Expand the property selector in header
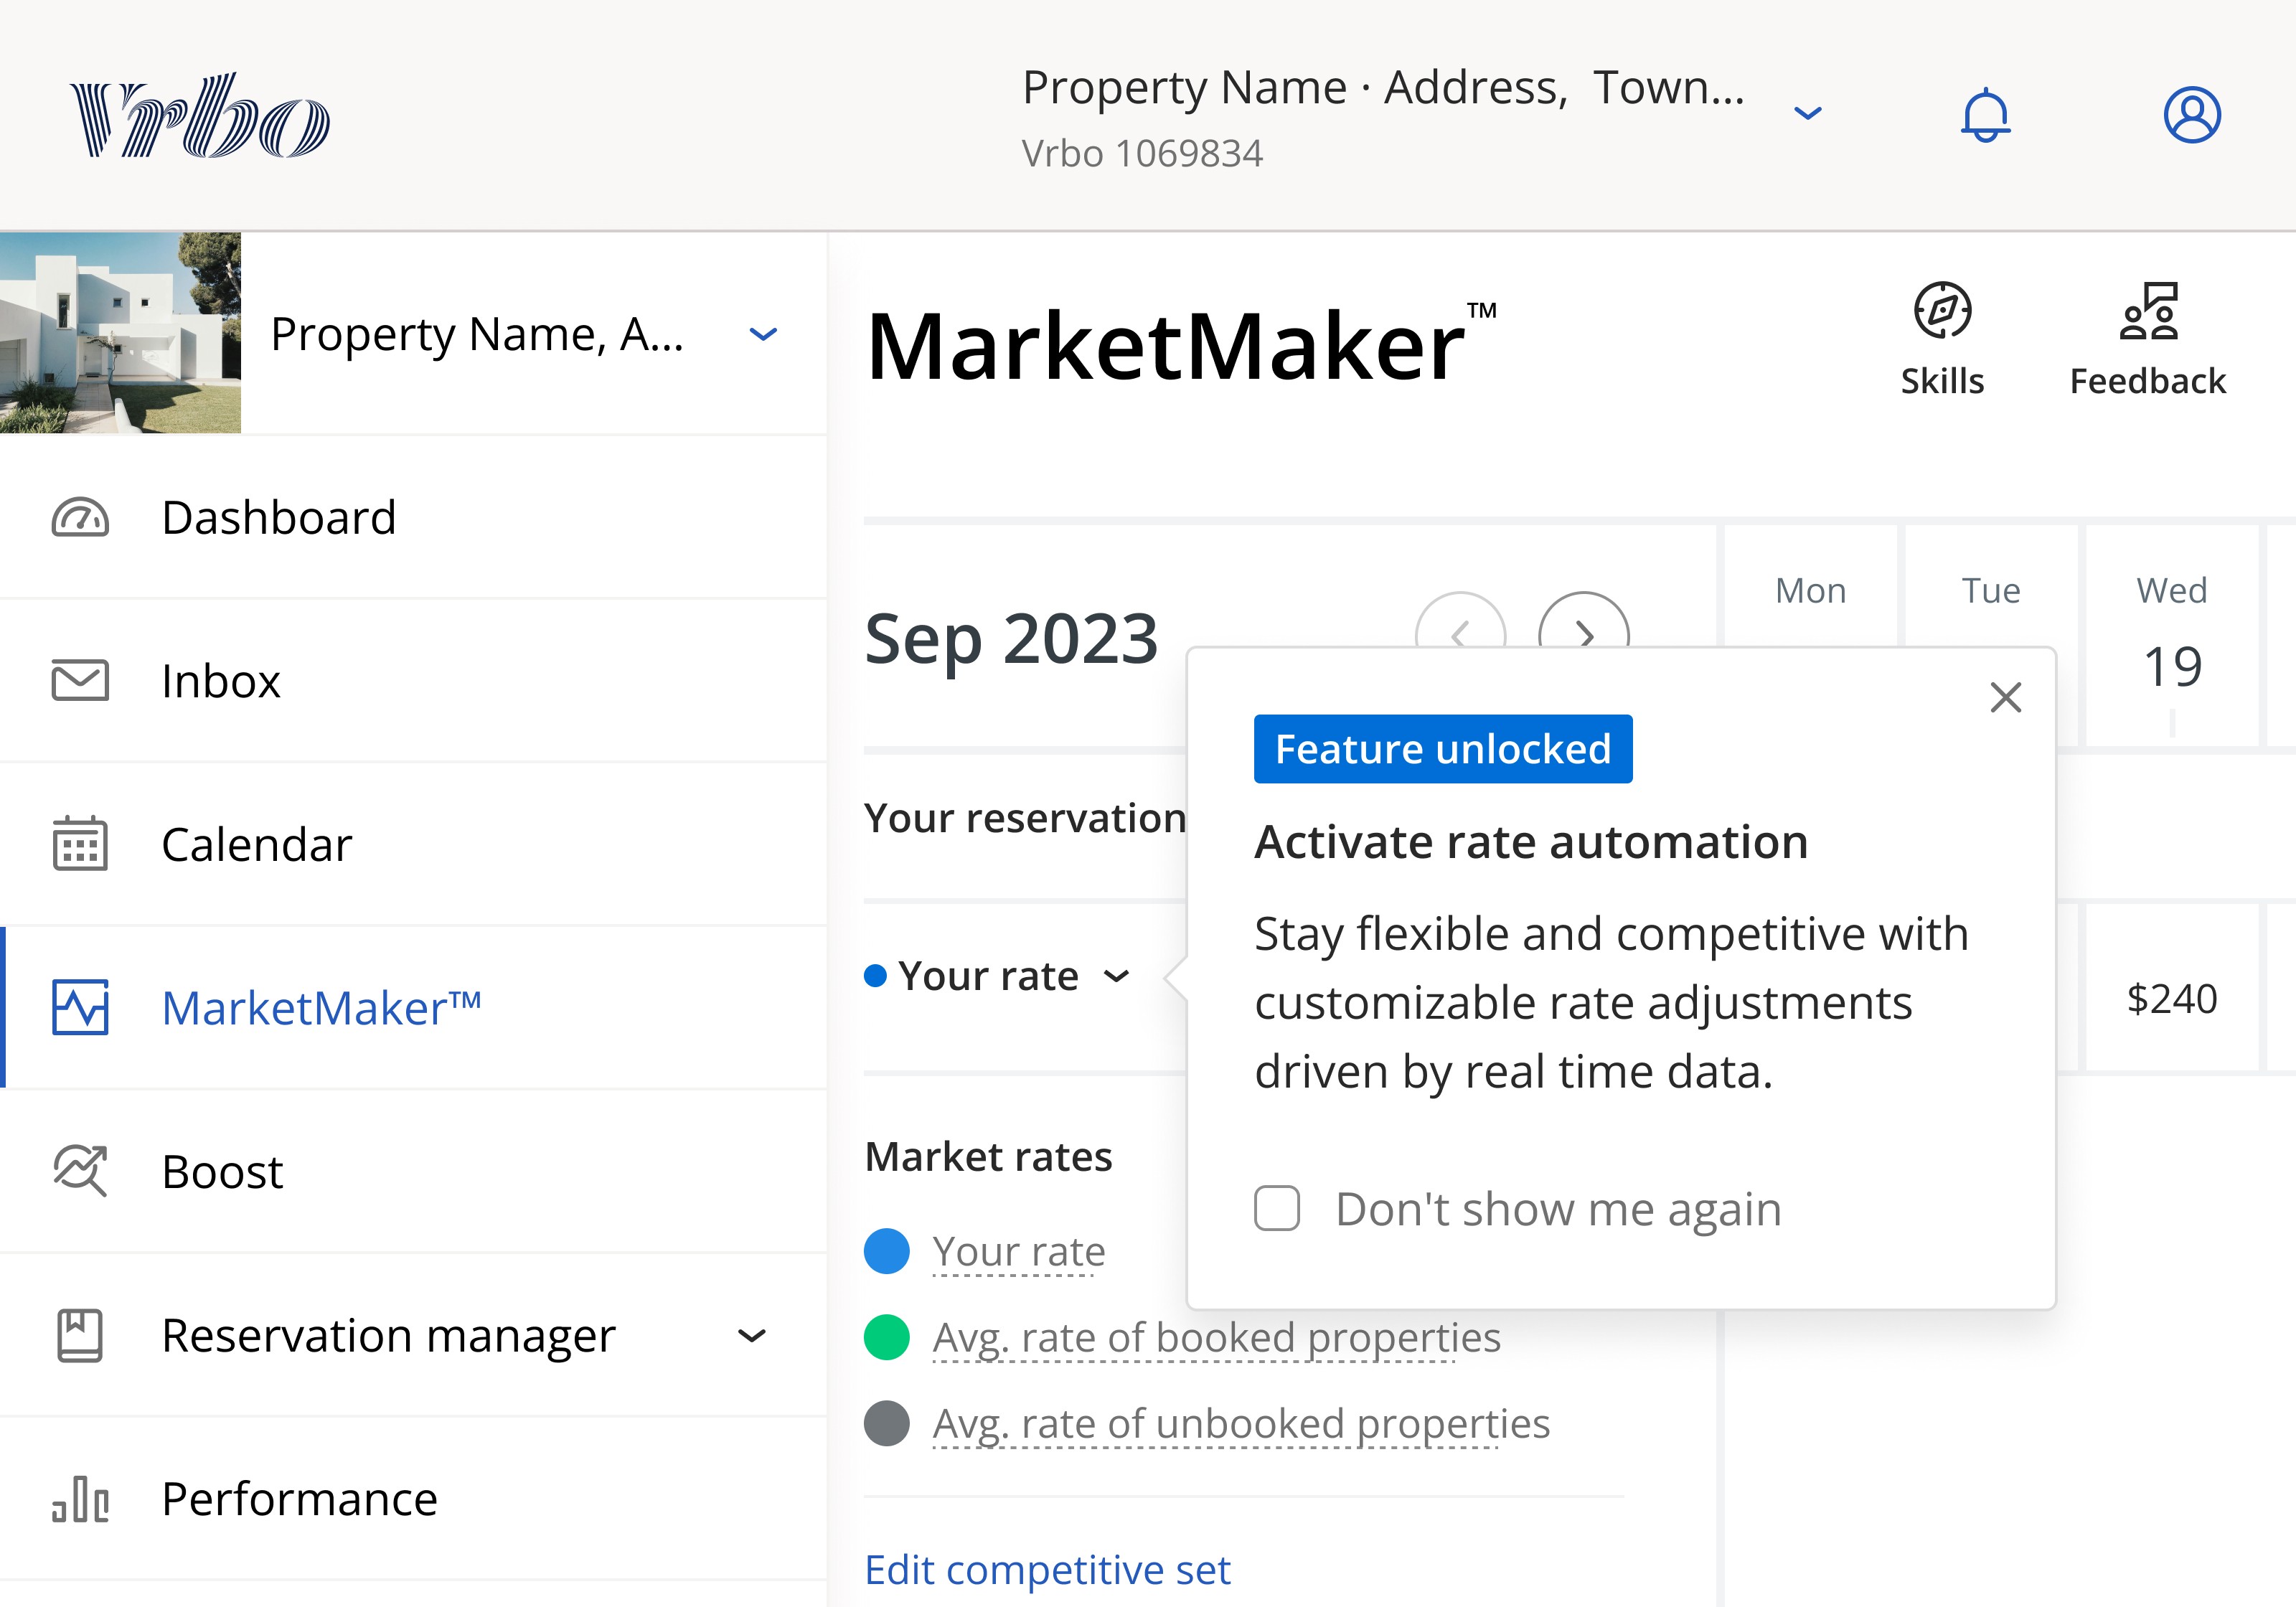2296x1607 pixels. click(1807, 114)
